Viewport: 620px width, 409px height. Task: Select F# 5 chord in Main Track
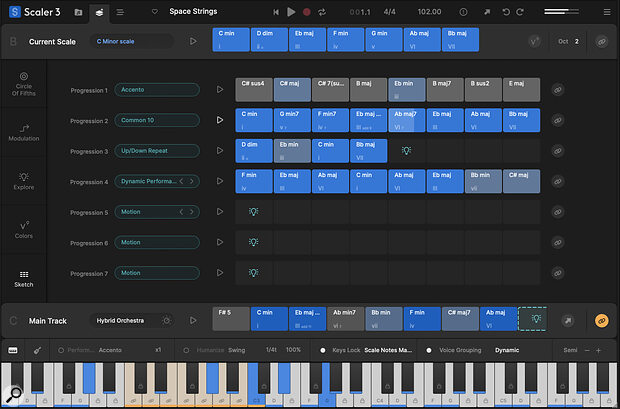point(231,319)
